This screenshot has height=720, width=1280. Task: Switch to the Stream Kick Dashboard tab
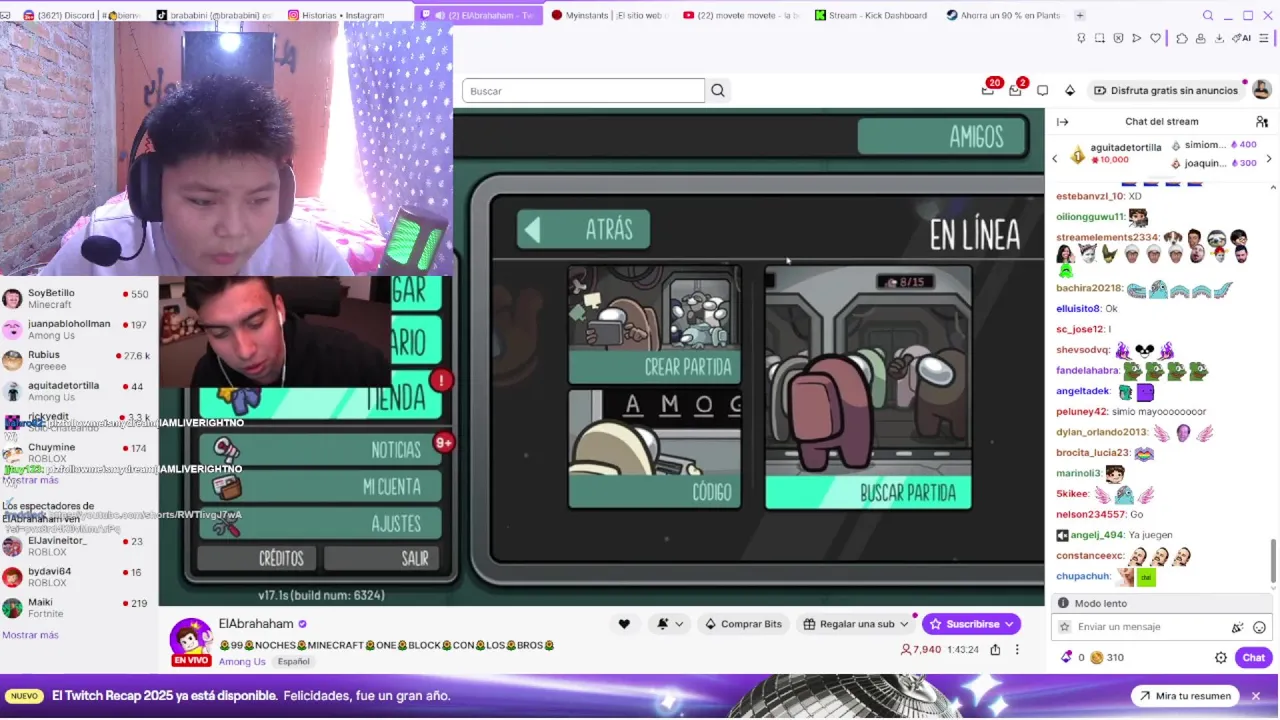[x=871, y=15]
